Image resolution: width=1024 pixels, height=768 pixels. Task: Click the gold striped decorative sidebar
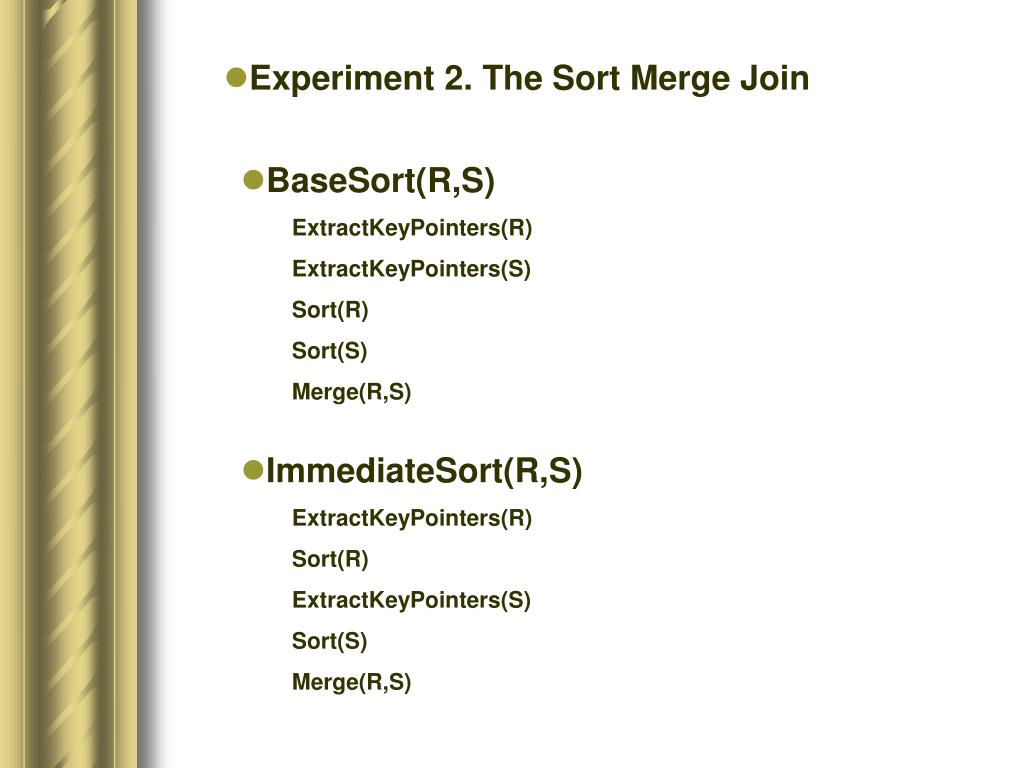(69, 384)
